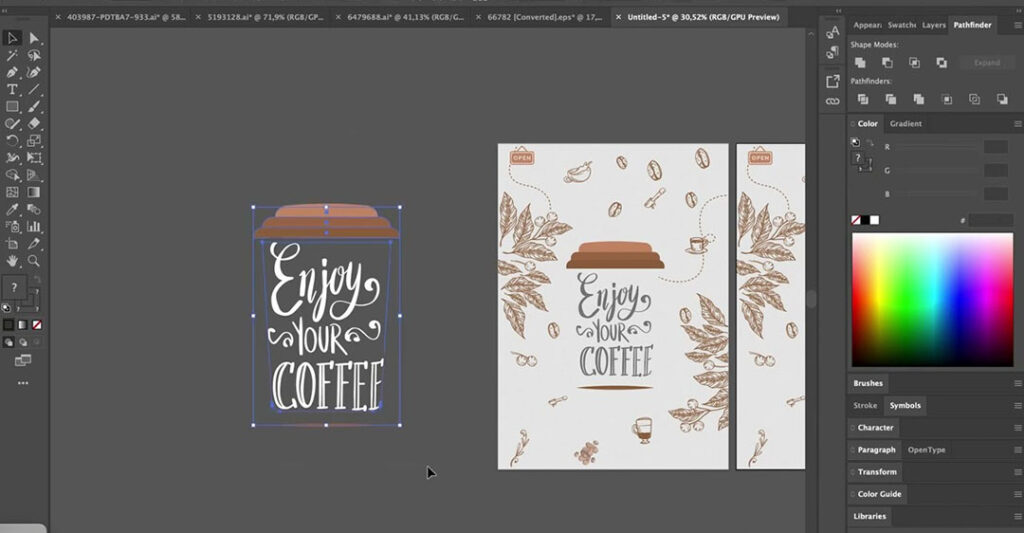This screenshot has height=533, width=1024.
Task: Select the Artboard tool
Action: pos(12,244)
